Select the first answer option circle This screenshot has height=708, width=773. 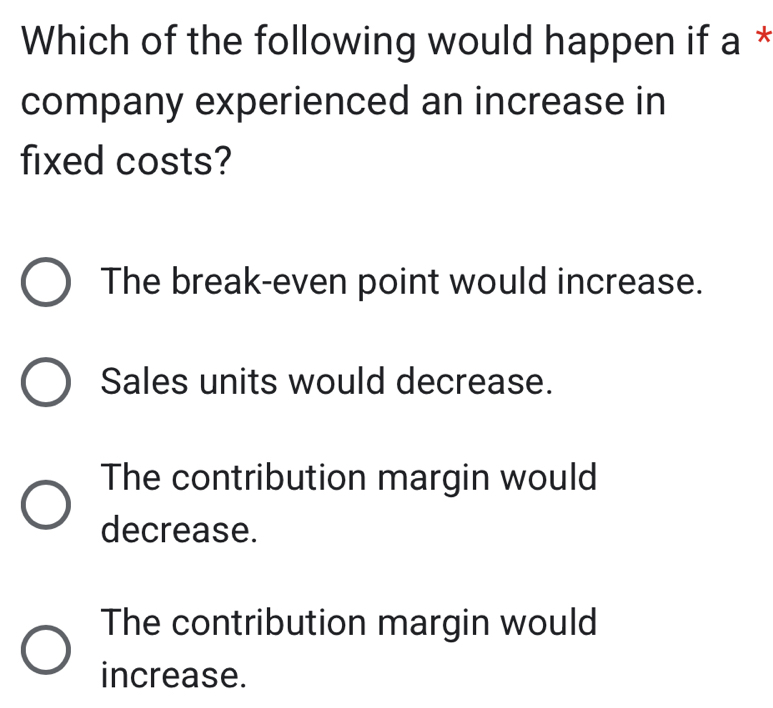(45, 283)
